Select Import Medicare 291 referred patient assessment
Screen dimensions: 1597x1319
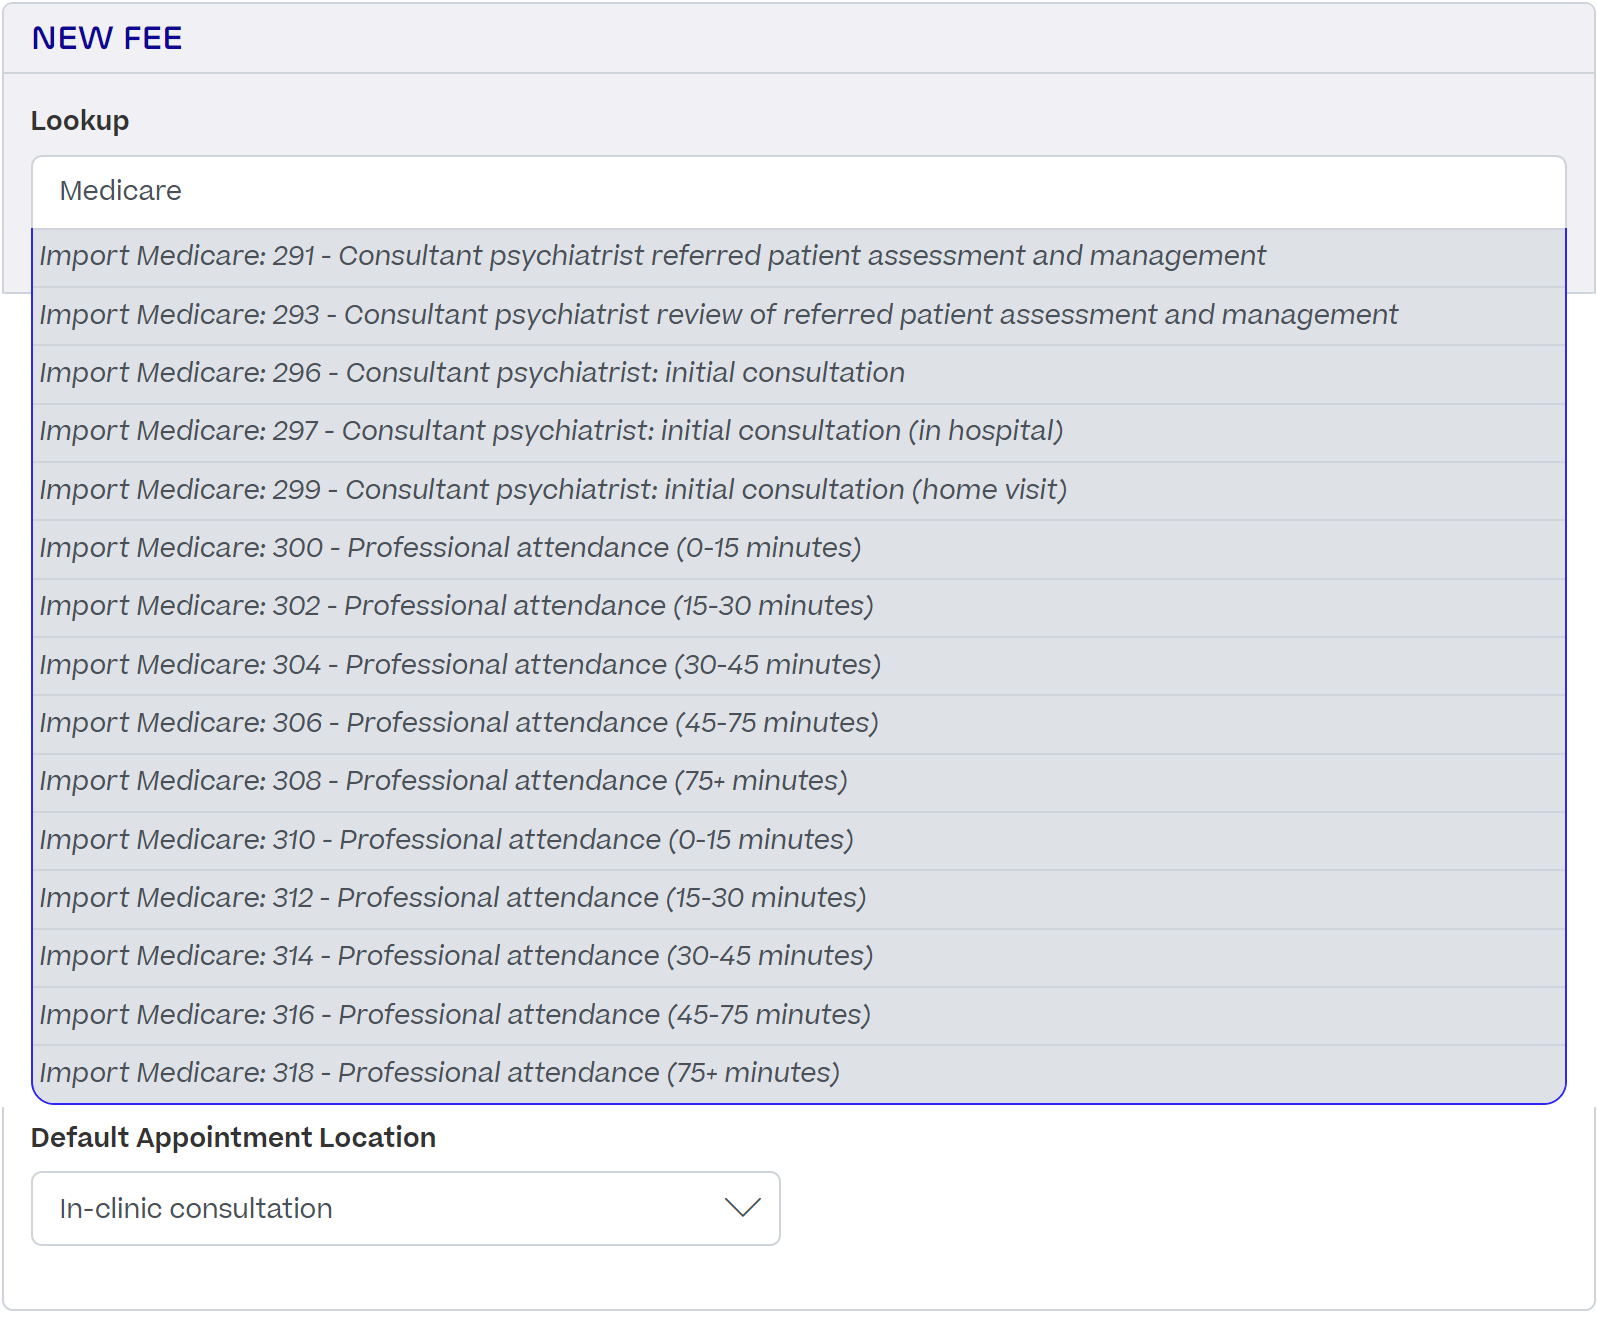(x=798, y=257)
